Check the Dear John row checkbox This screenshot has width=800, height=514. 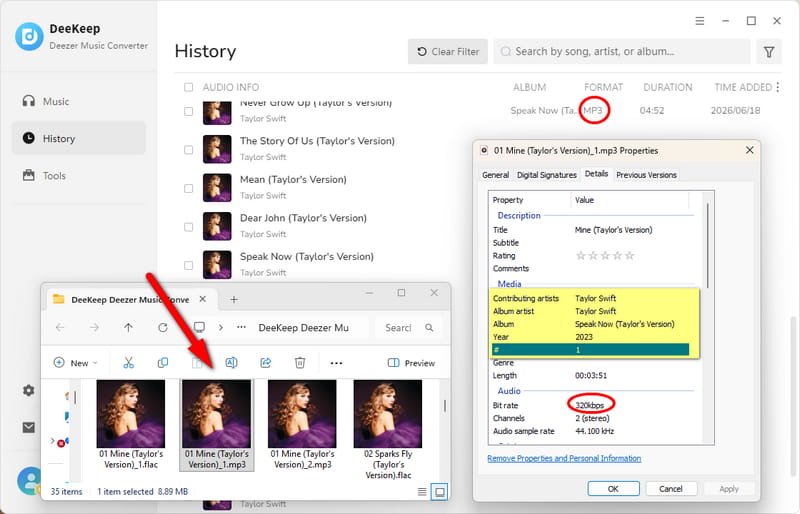(188, 227)
